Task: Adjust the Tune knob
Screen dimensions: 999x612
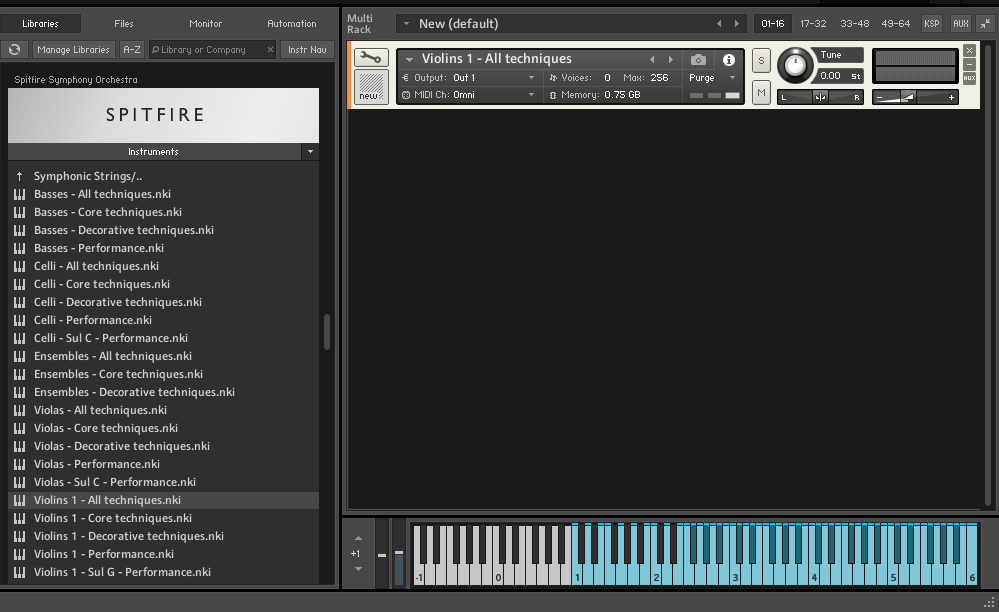Action: pyautogui.click(x=794, y=65)
